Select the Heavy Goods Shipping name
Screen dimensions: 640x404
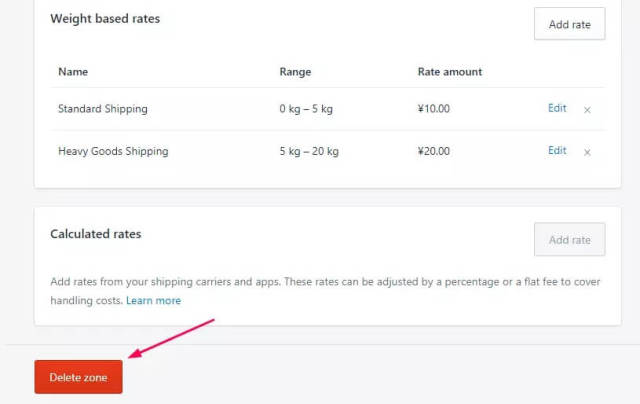point(113,151)
